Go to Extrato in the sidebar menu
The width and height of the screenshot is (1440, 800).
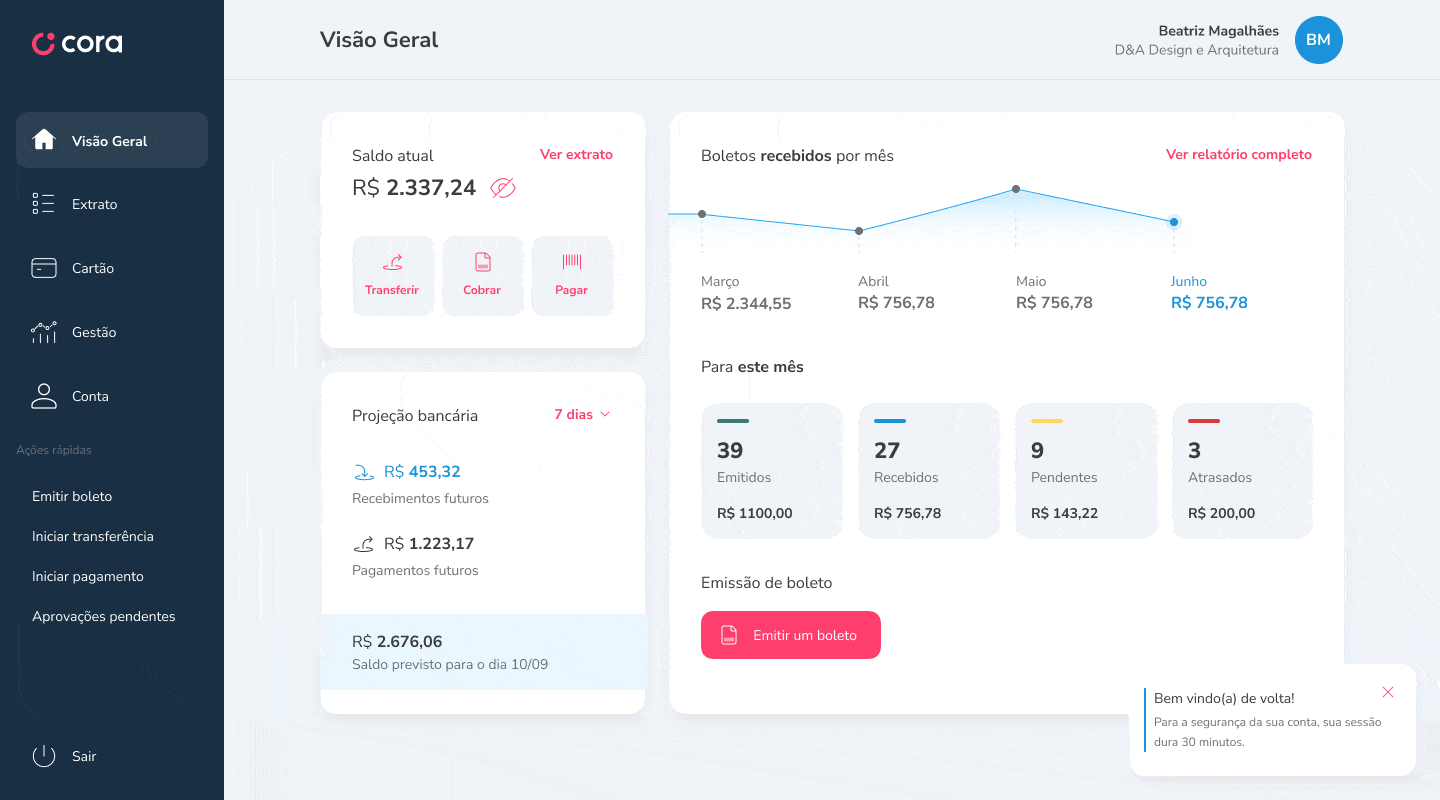click(x=94, y=204)
